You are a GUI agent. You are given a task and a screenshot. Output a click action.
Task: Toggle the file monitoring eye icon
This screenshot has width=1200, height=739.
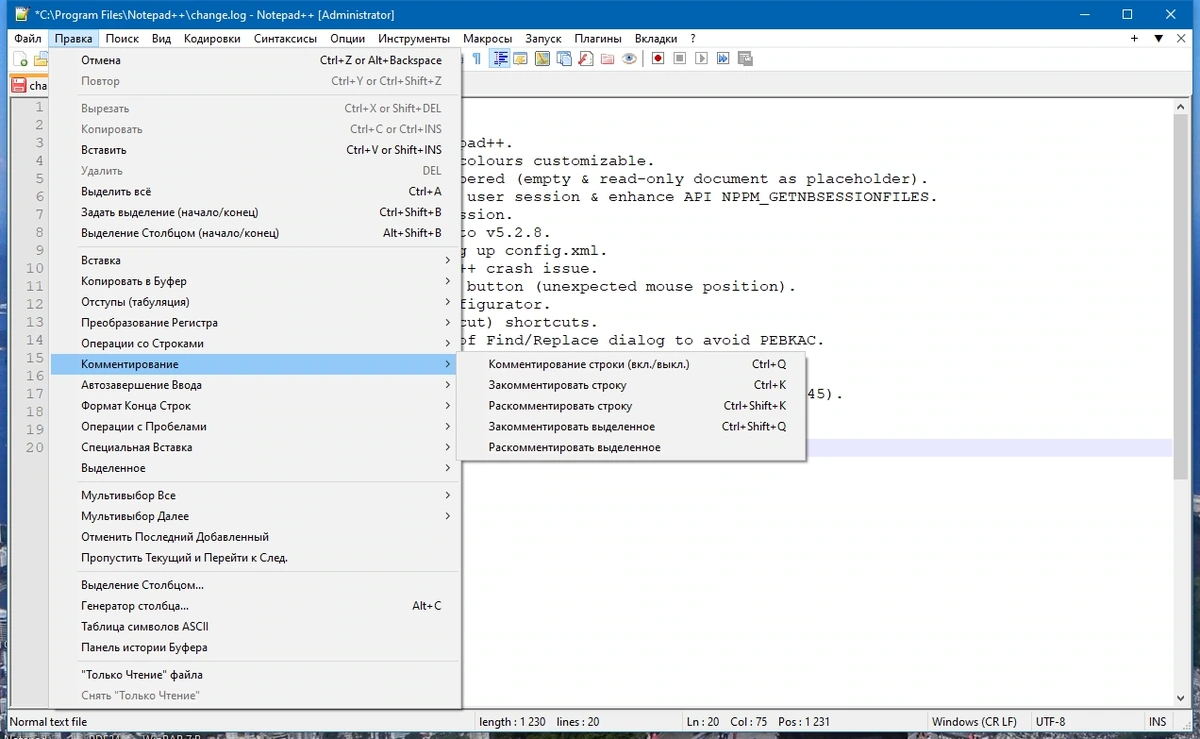(x=629, y=59)
